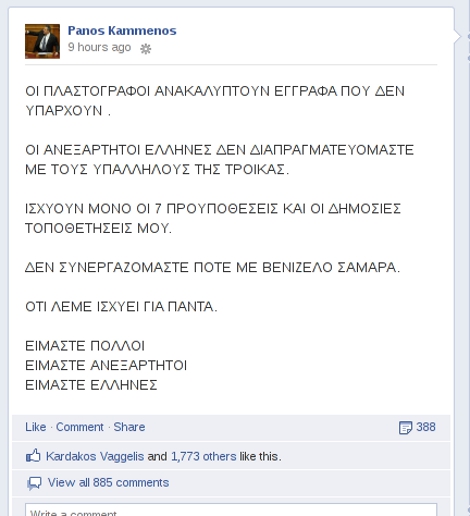Screen dimensions: 470x516
Task: Open the 9 hours ago timestamp
Action: point(99,47)
